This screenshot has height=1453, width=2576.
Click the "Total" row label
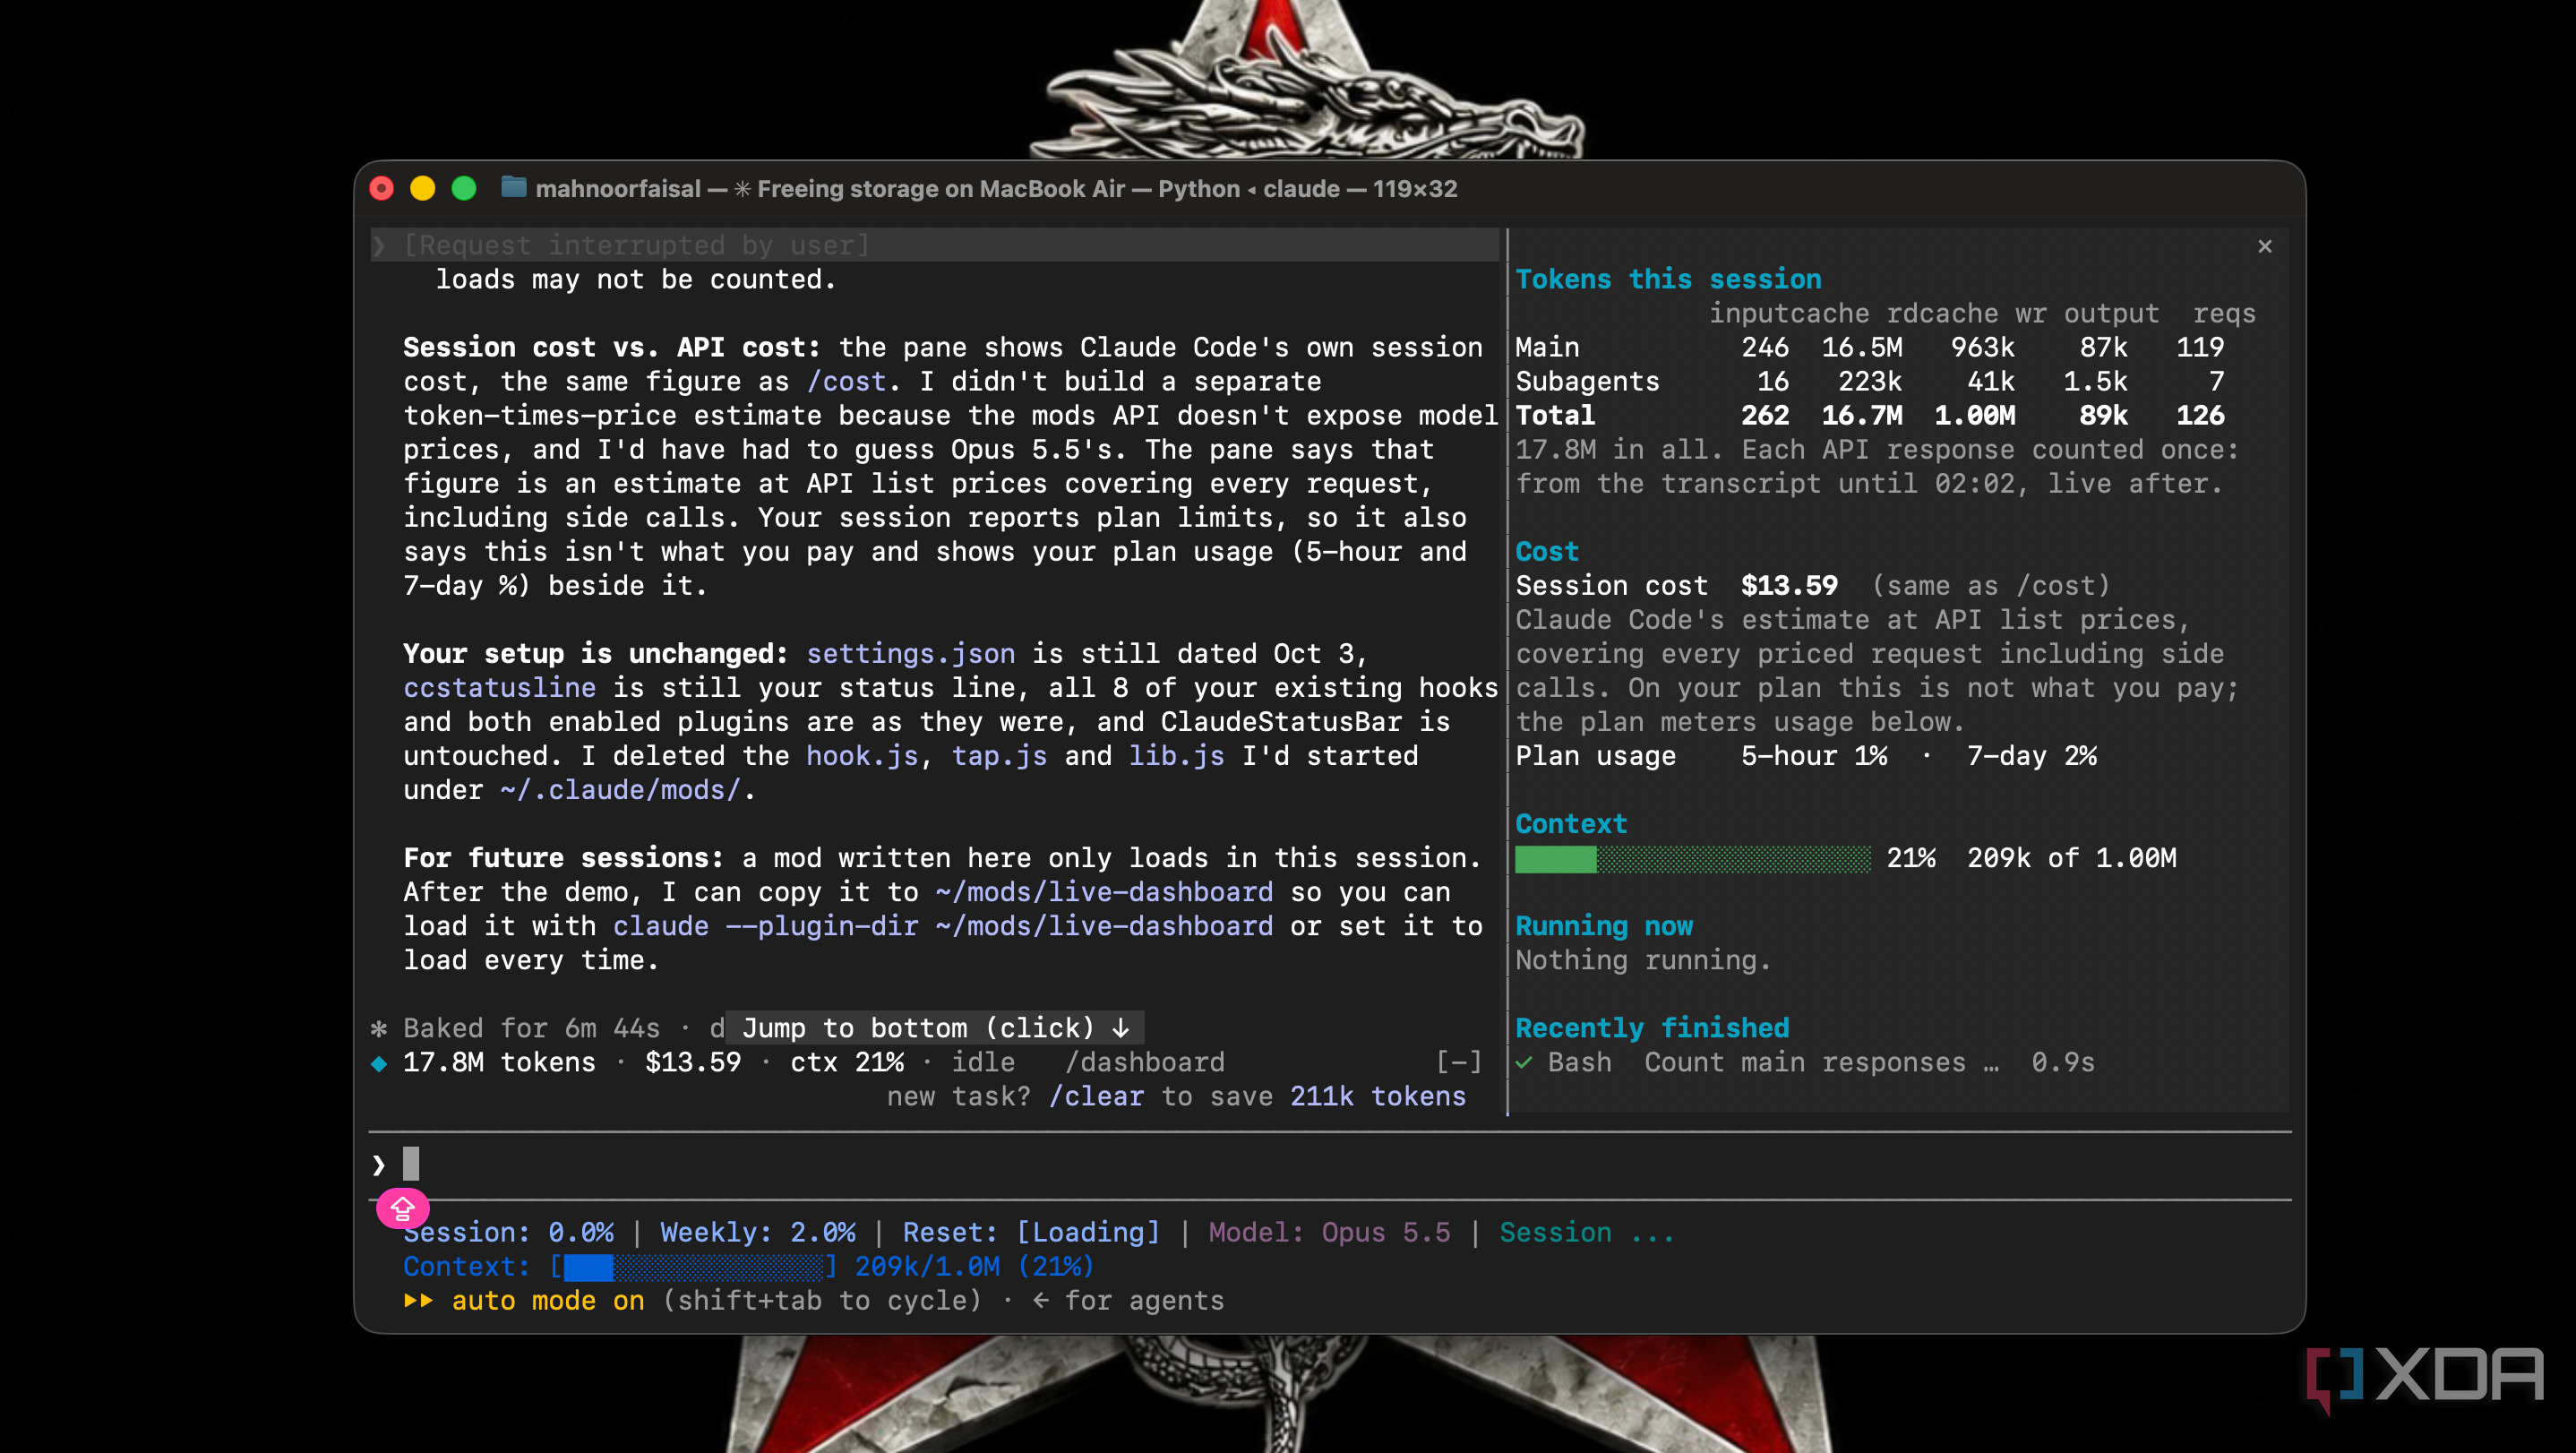click(x=1555, y=416)
